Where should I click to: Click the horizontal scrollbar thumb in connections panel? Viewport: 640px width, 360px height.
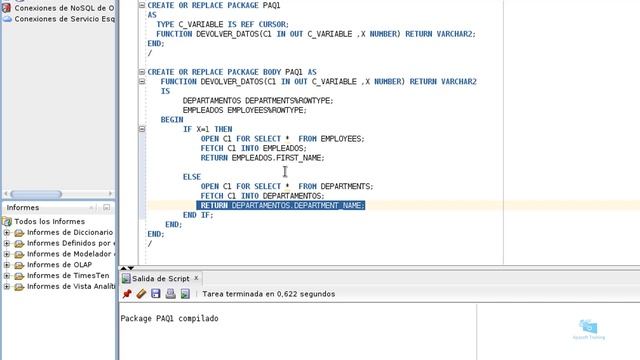[x=36, y=194]
